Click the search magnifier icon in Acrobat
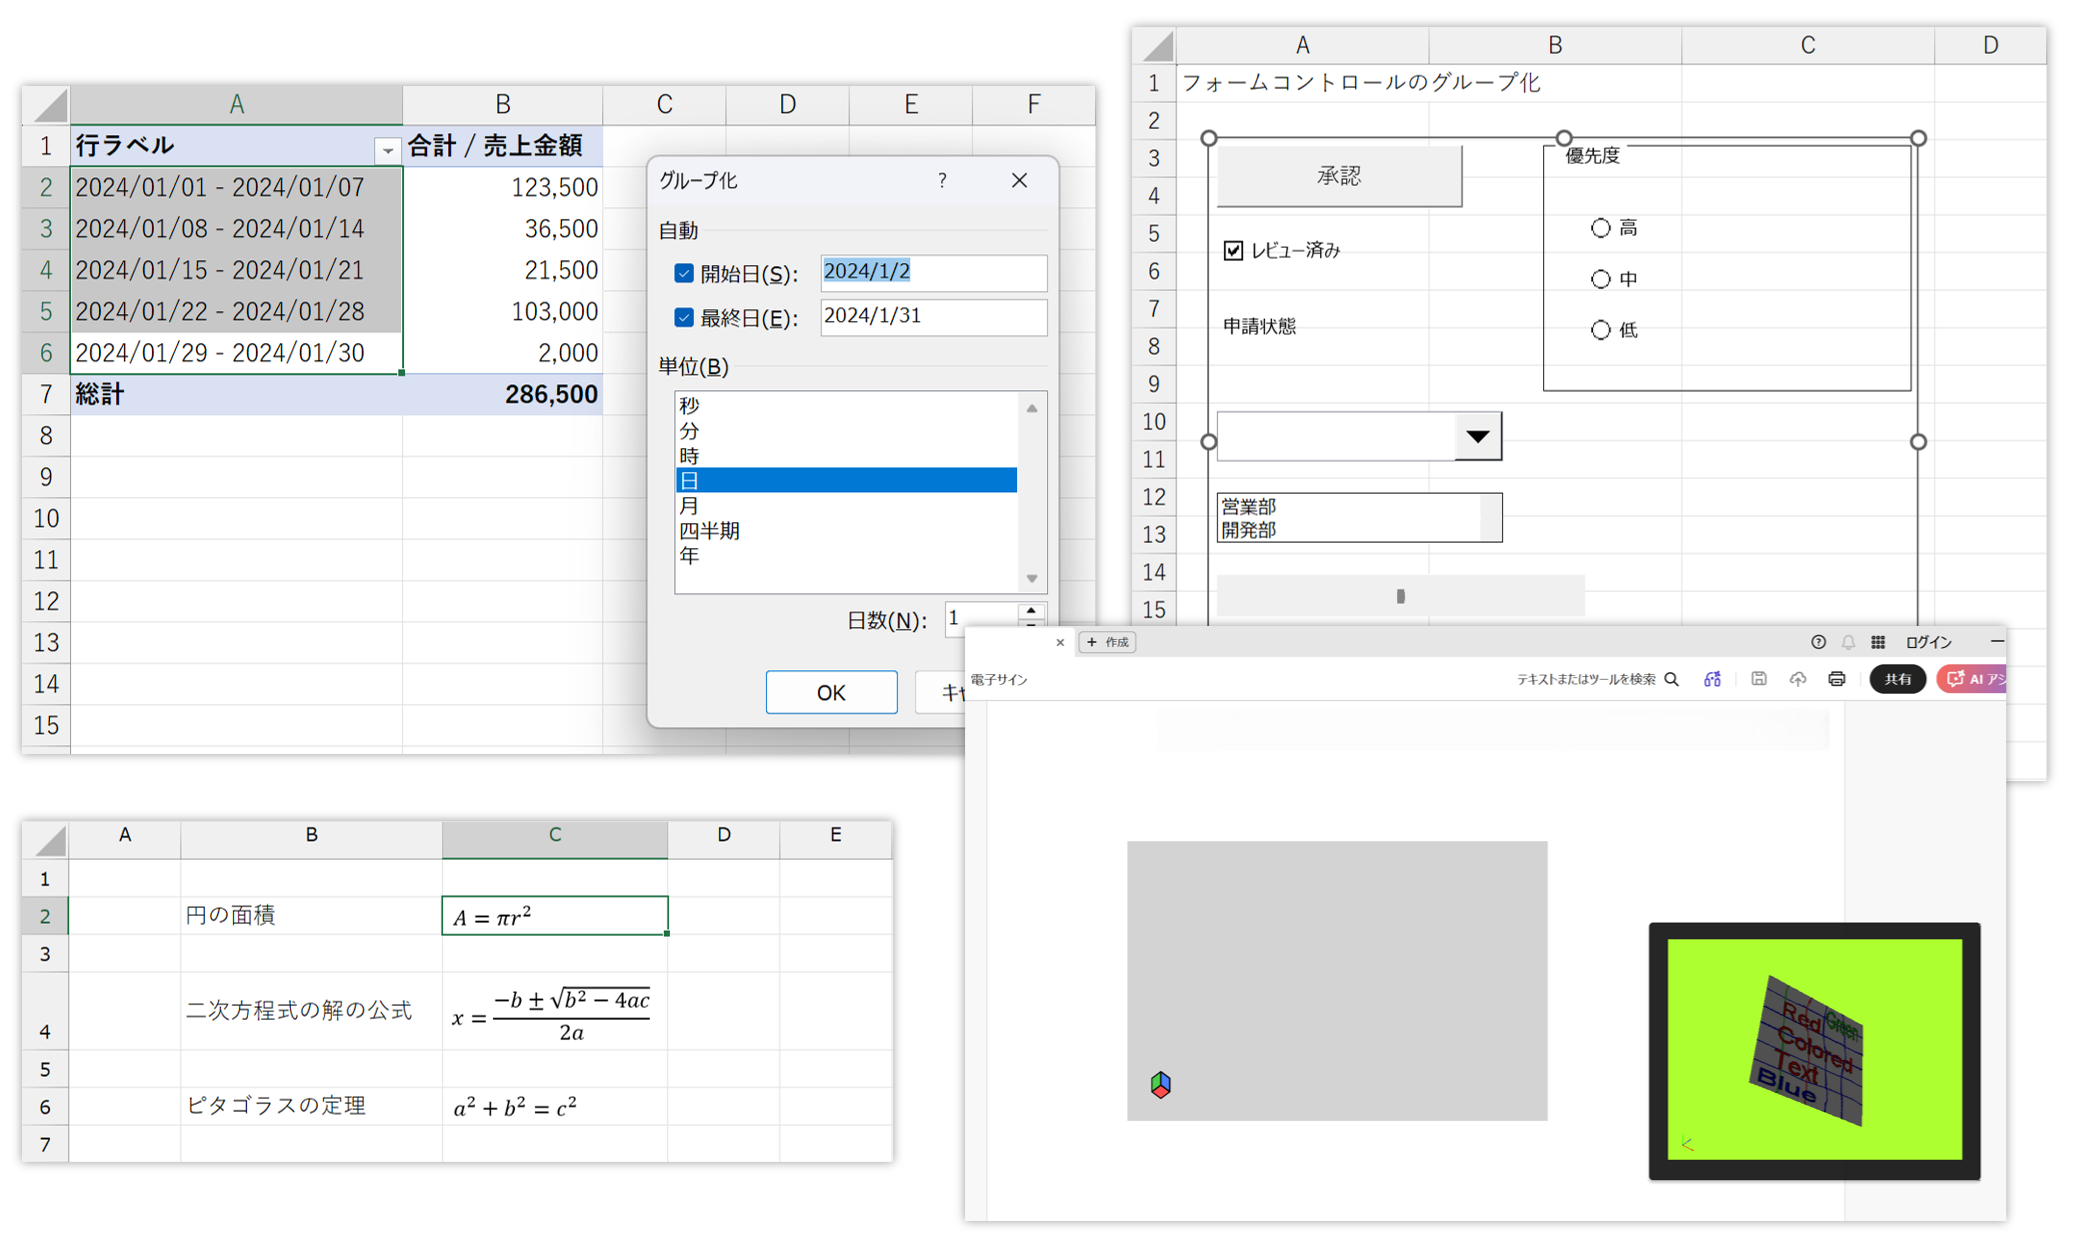This screenshot has width=2074, height=1249. pyautogui.click(x=1672, y=679)
